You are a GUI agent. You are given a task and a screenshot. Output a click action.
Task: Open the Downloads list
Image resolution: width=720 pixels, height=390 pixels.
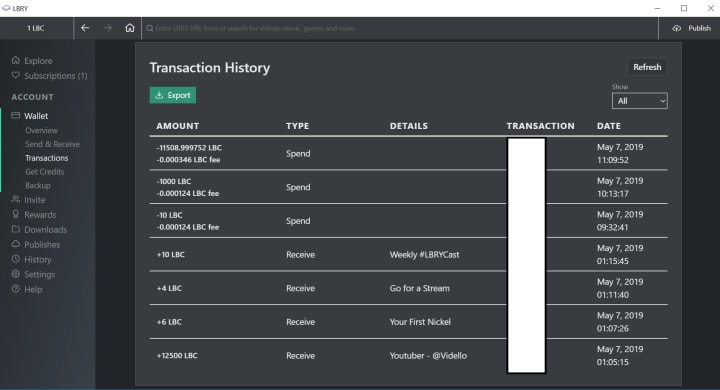point(45,230)
